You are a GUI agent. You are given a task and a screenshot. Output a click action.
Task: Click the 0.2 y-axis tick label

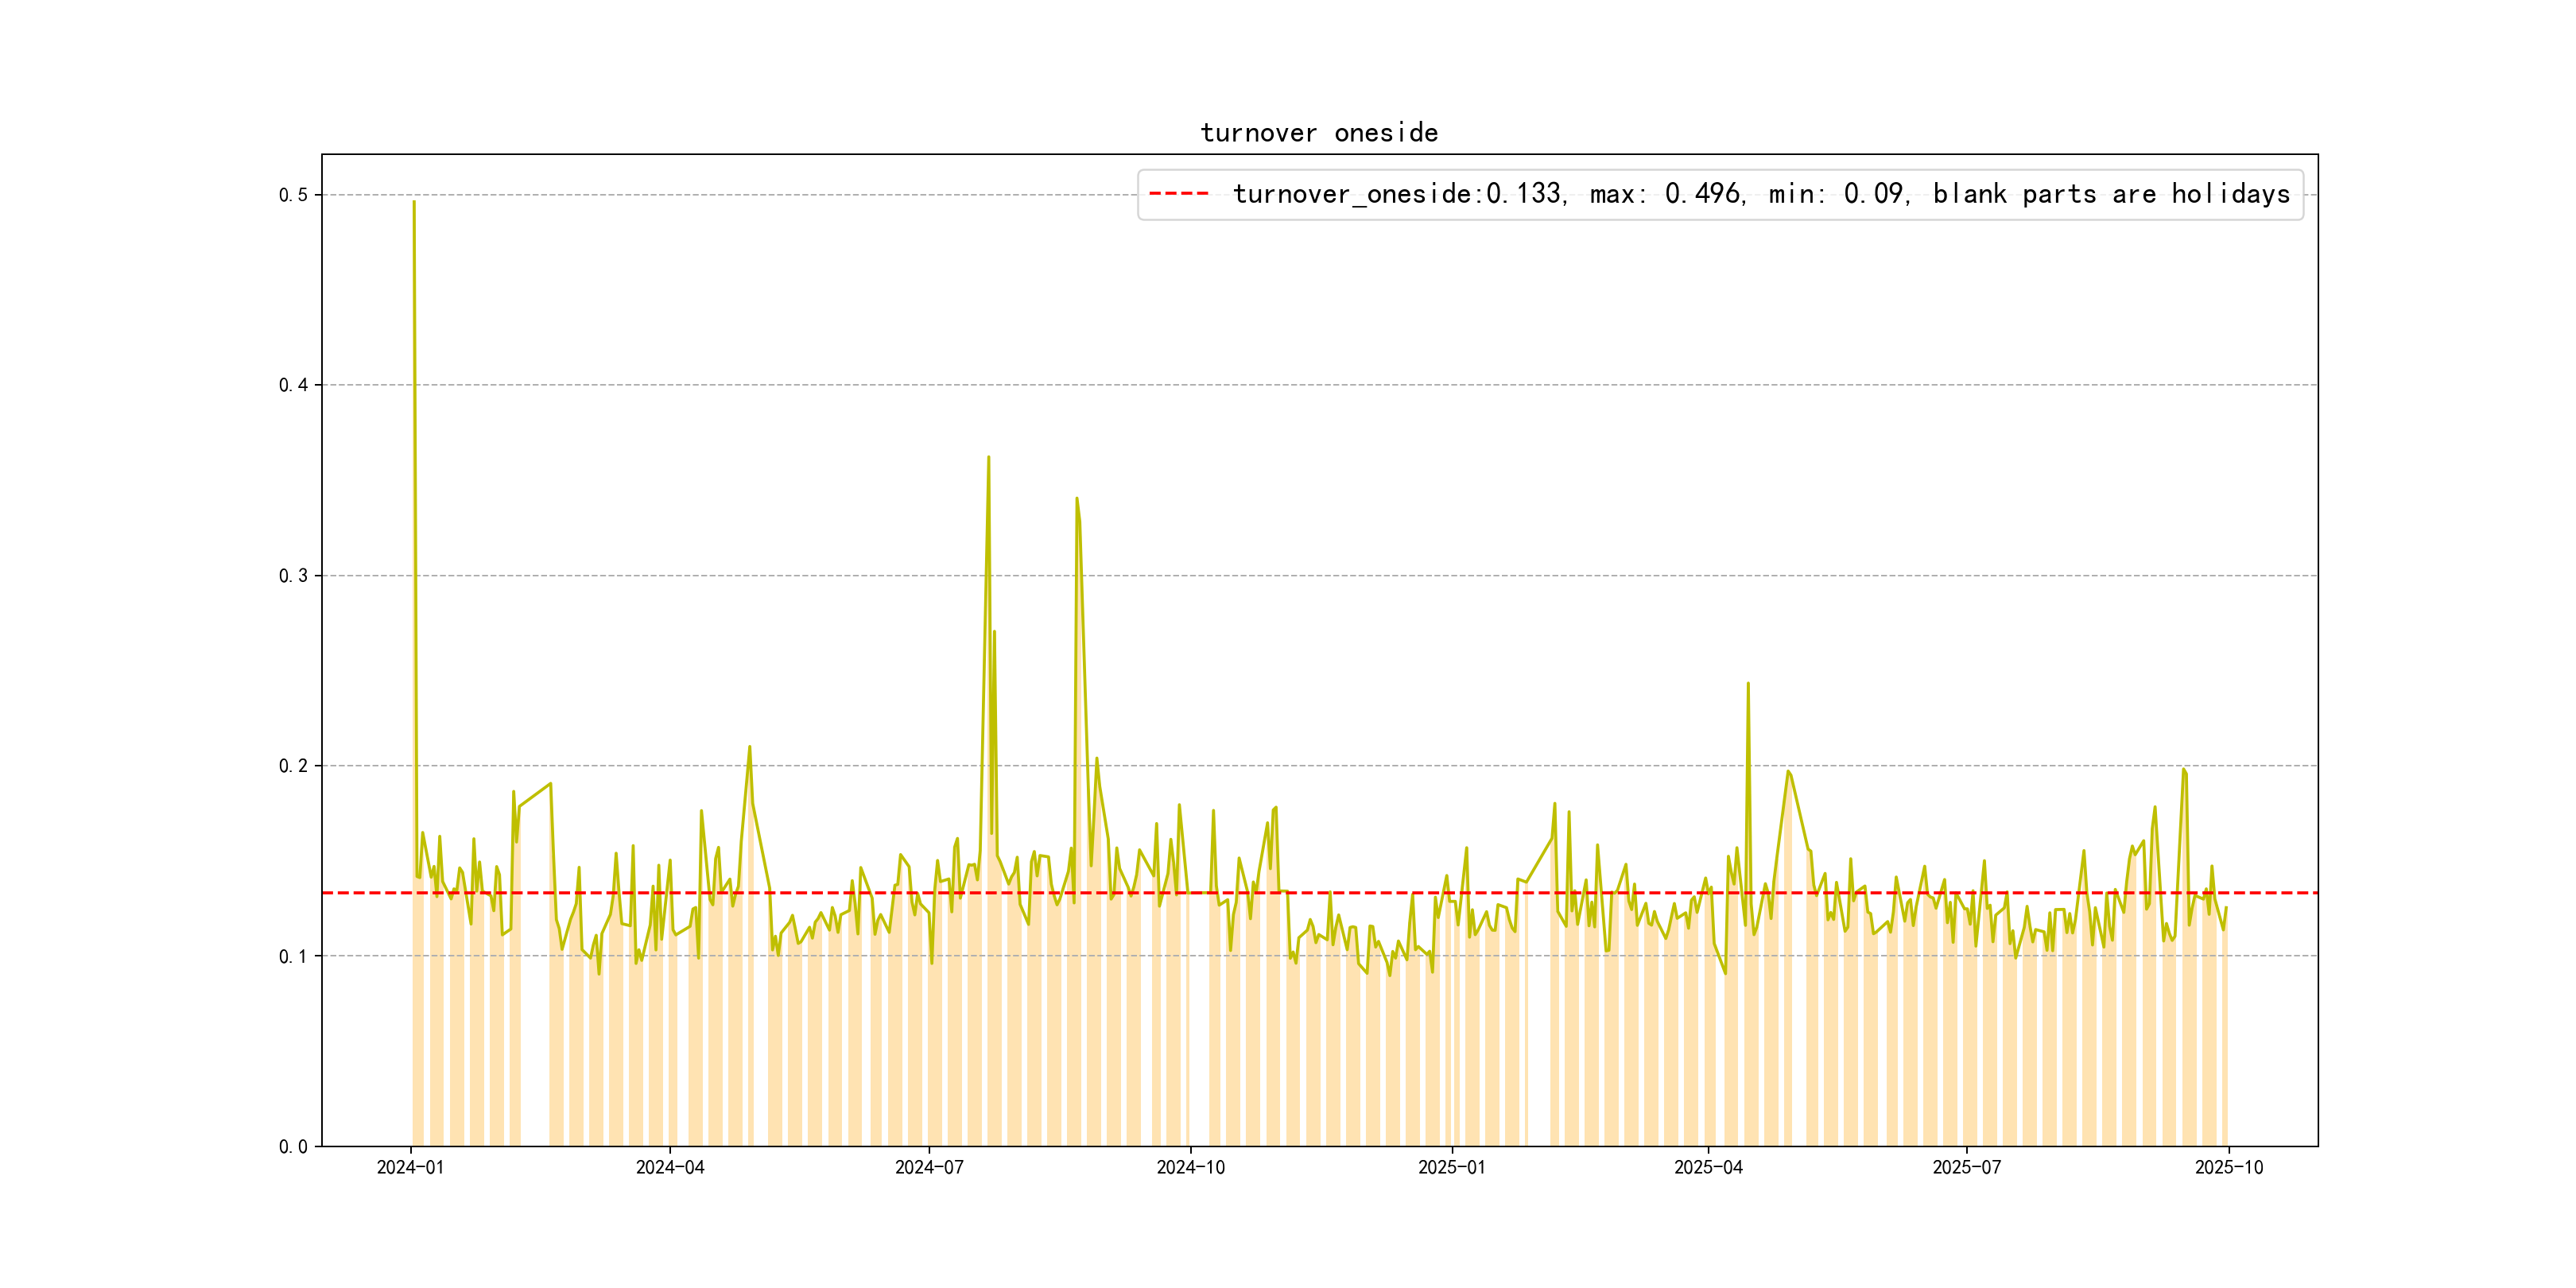point(292,766)
